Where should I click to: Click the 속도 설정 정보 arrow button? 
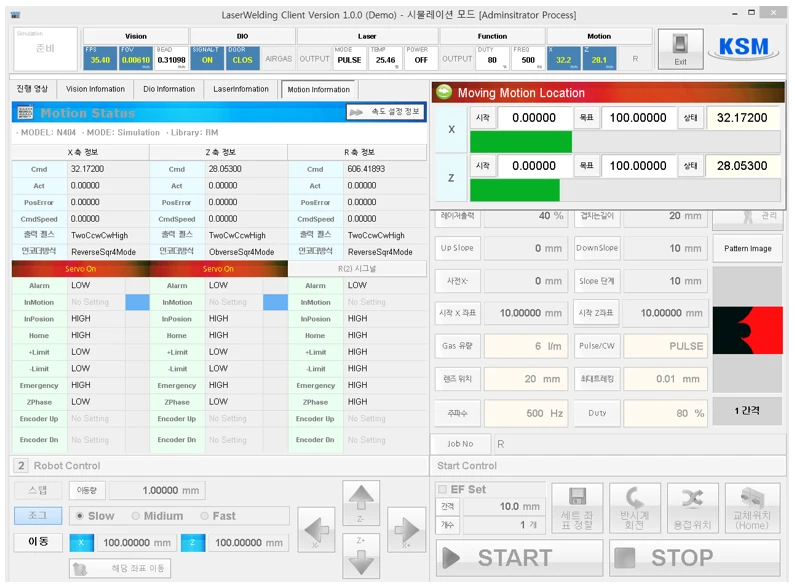tap(385, 112)
